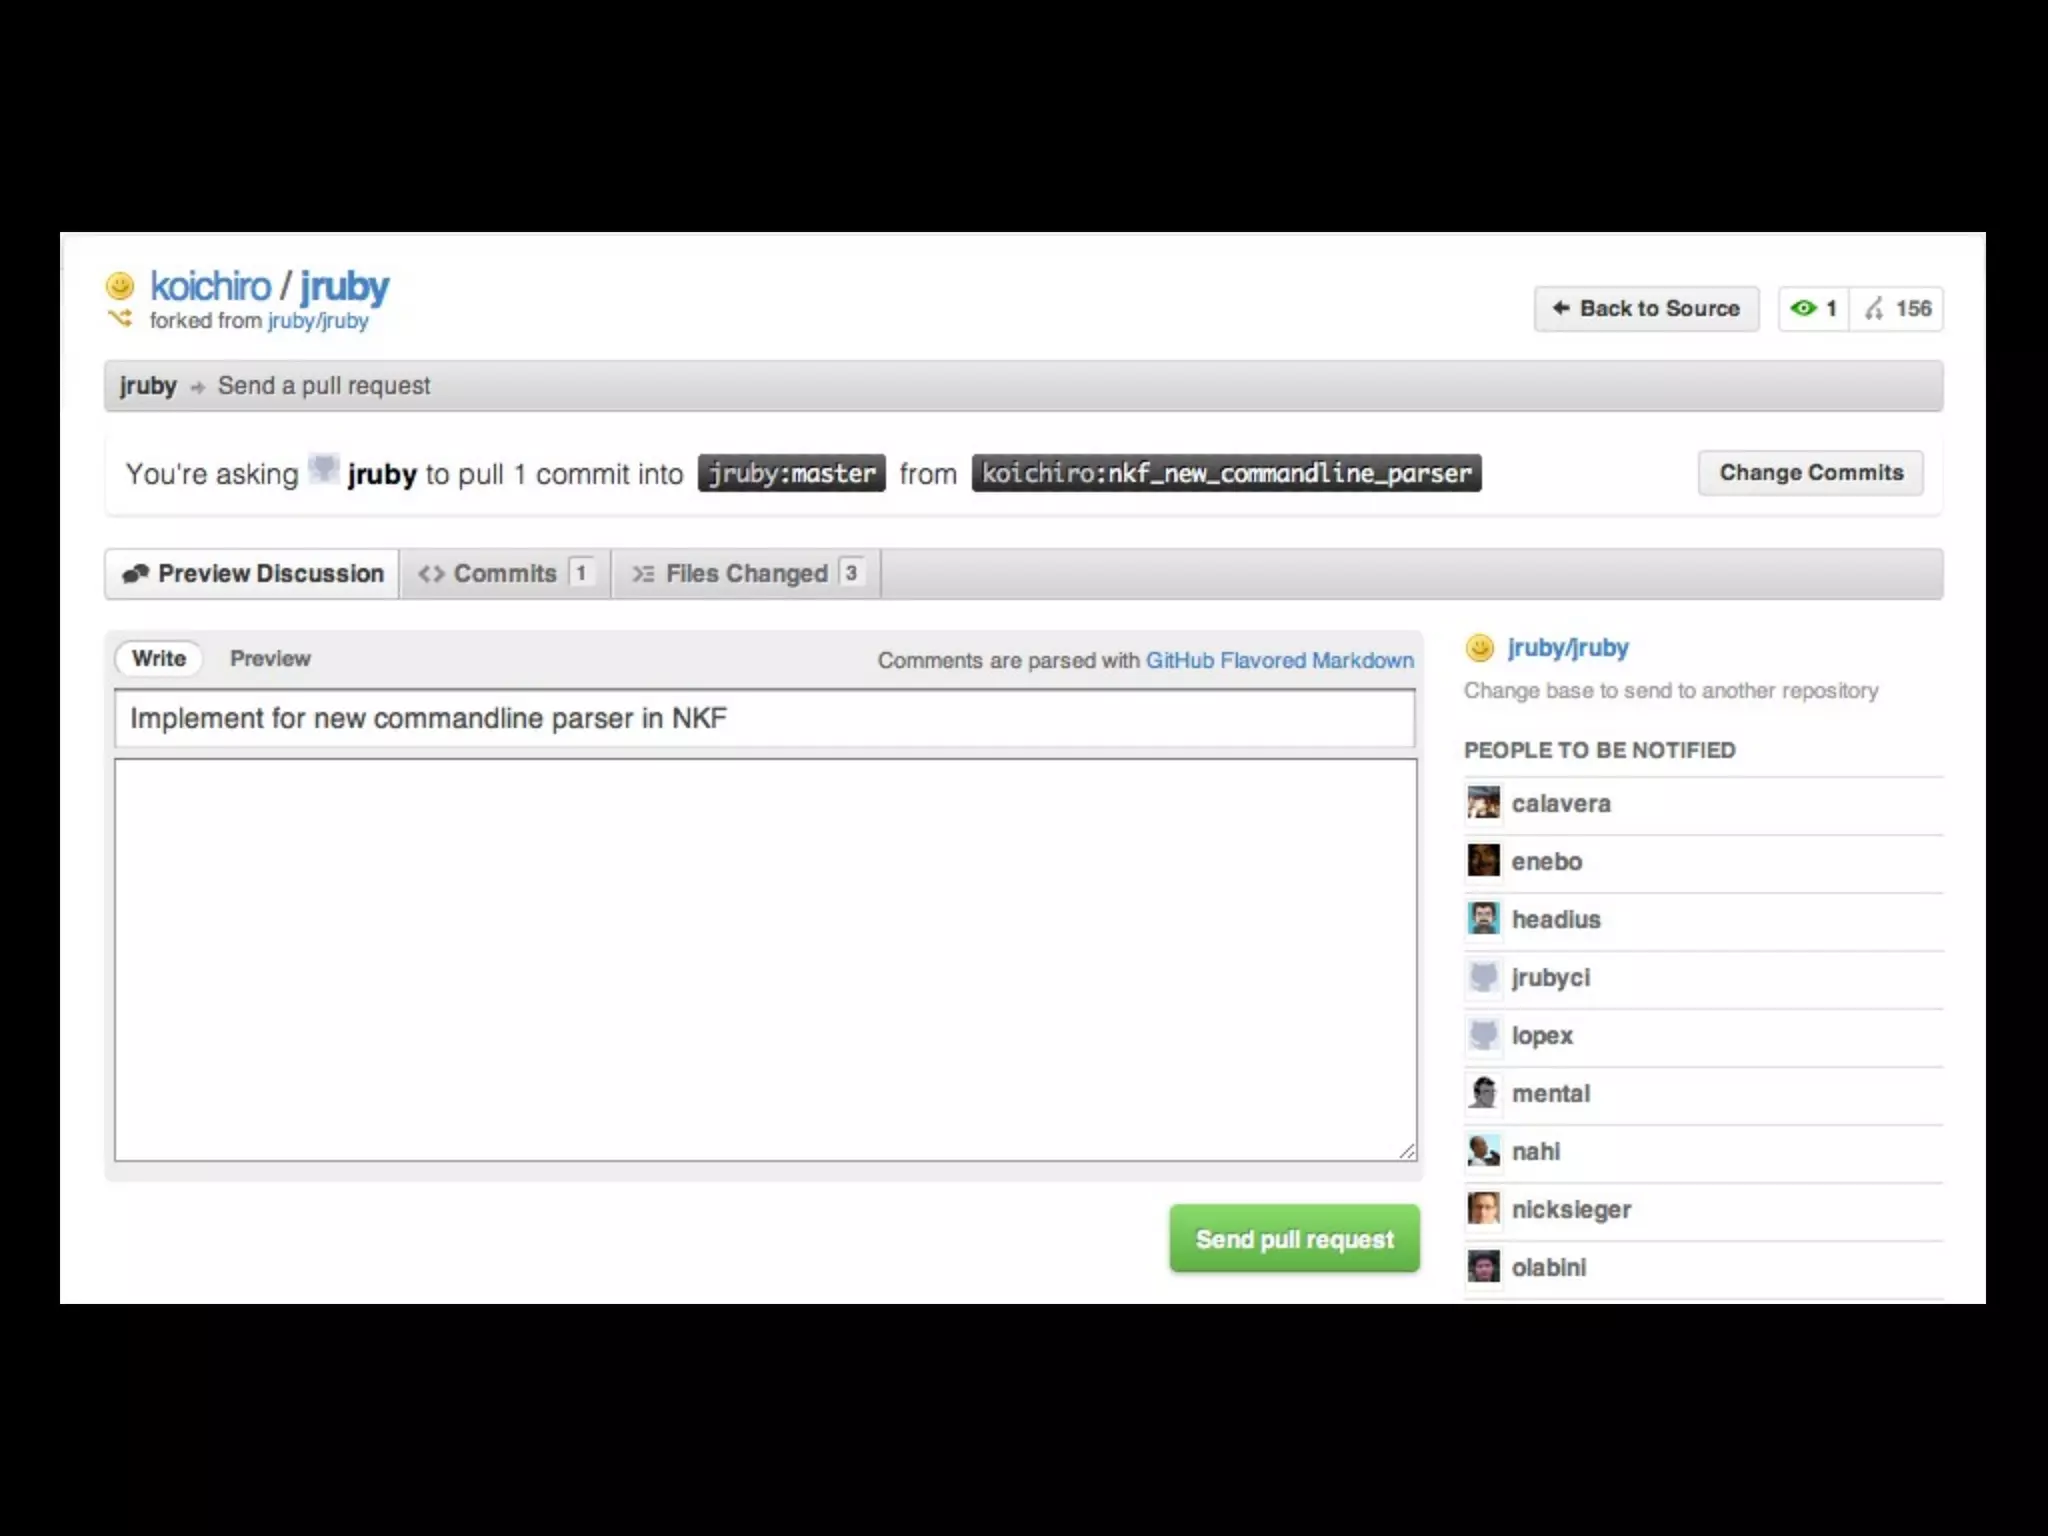Click inside the comment body textarea
The height and width of the screenshot is (1536, 2048).
(x=764, y=960)
